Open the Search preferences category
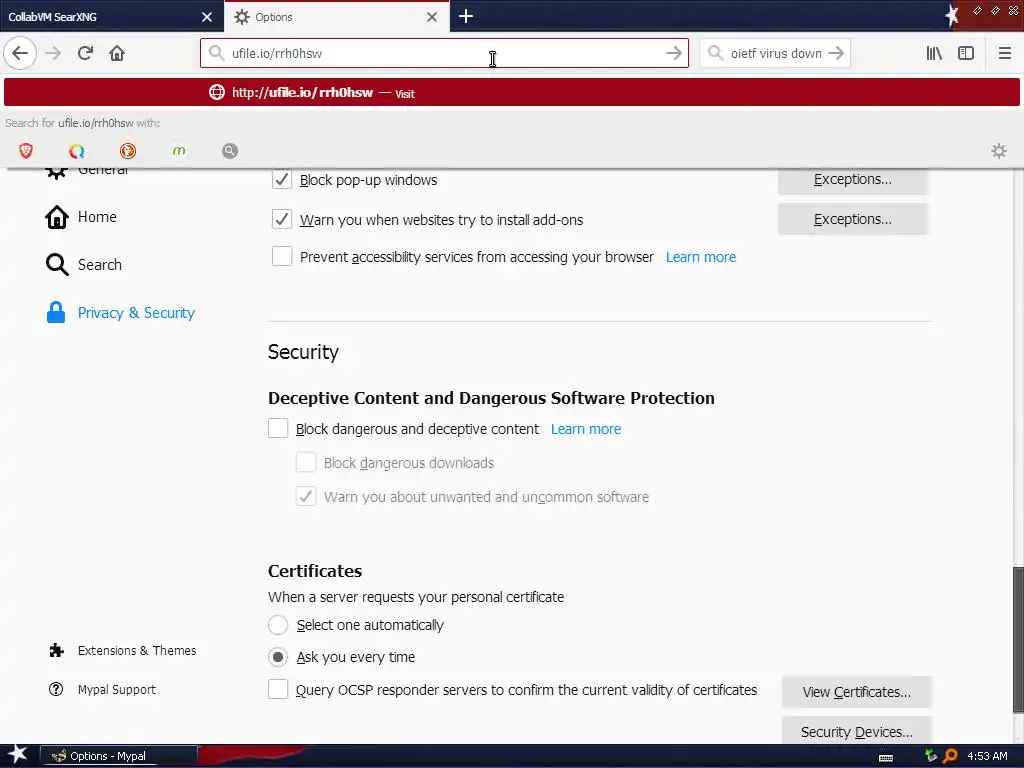This screenshot has height=768, width=1024. (99, 265)
